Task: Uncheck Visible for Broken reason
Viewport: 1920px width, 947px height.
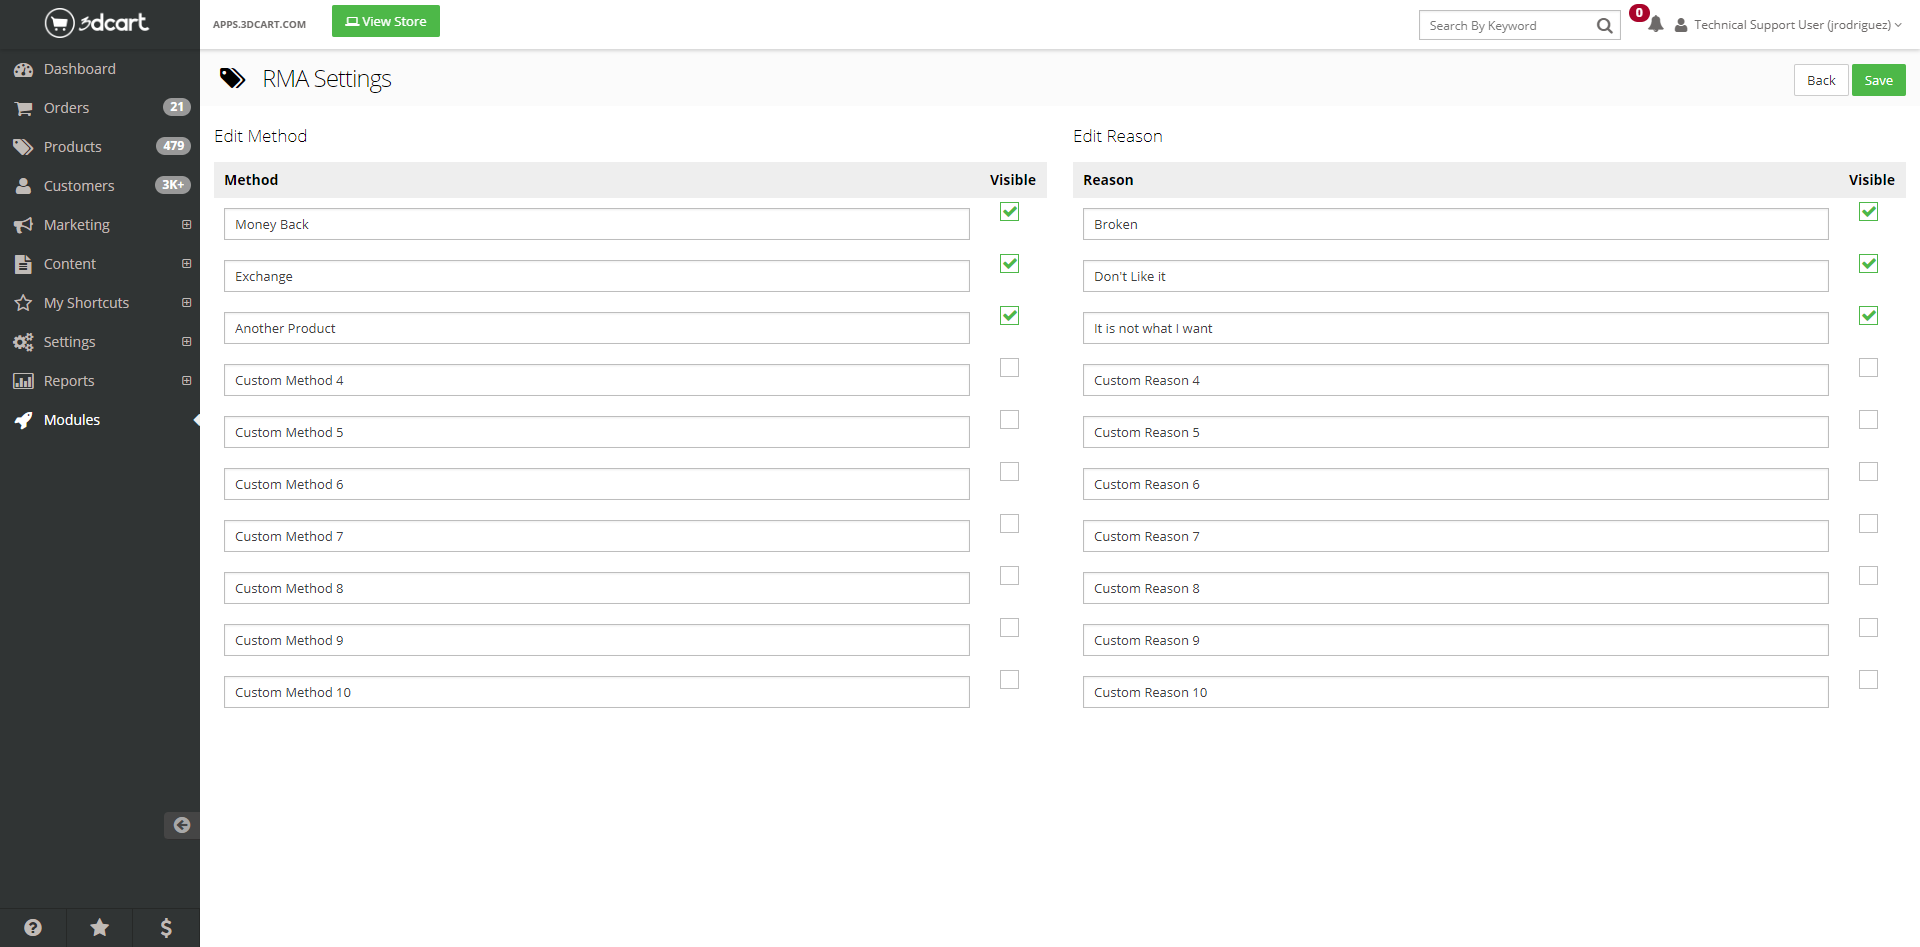Action: click(x=1868, y=212)
